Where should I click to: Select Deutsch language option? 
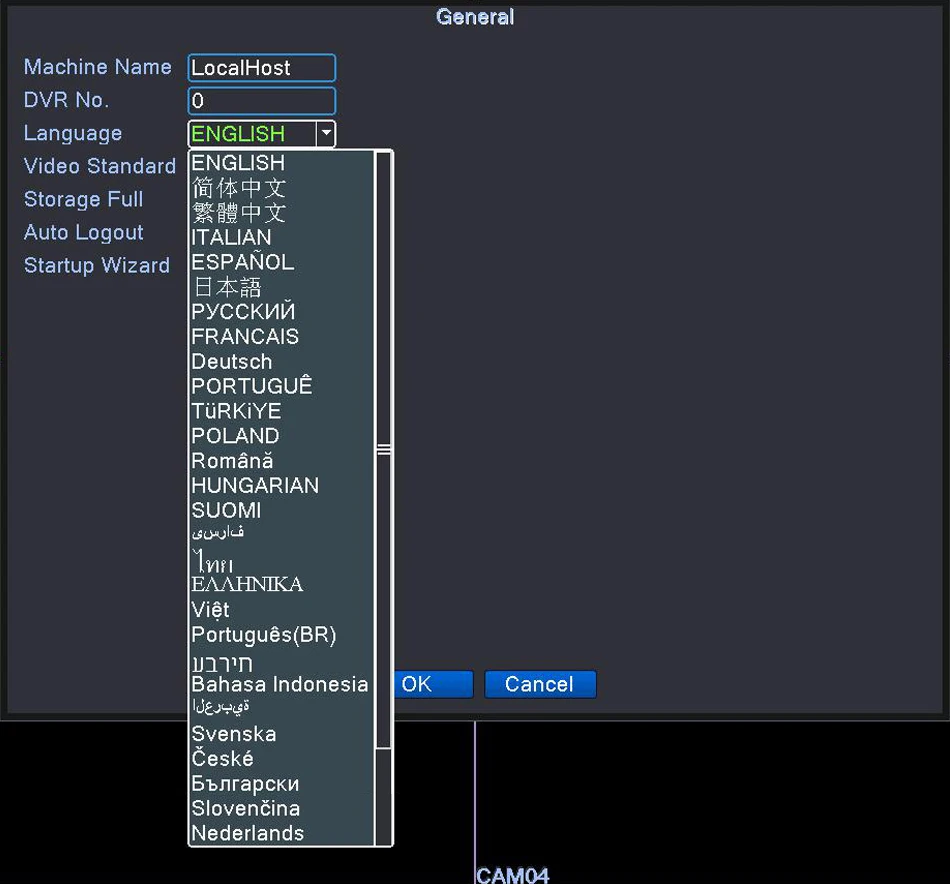[282, 361]
